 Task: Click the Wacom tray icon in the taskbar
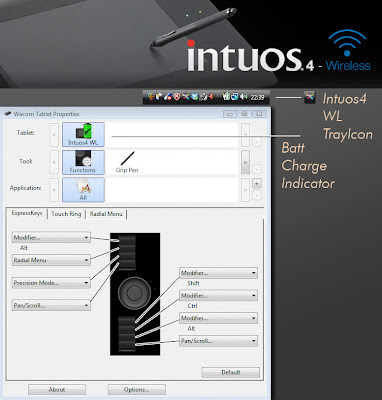click(186, 97)
